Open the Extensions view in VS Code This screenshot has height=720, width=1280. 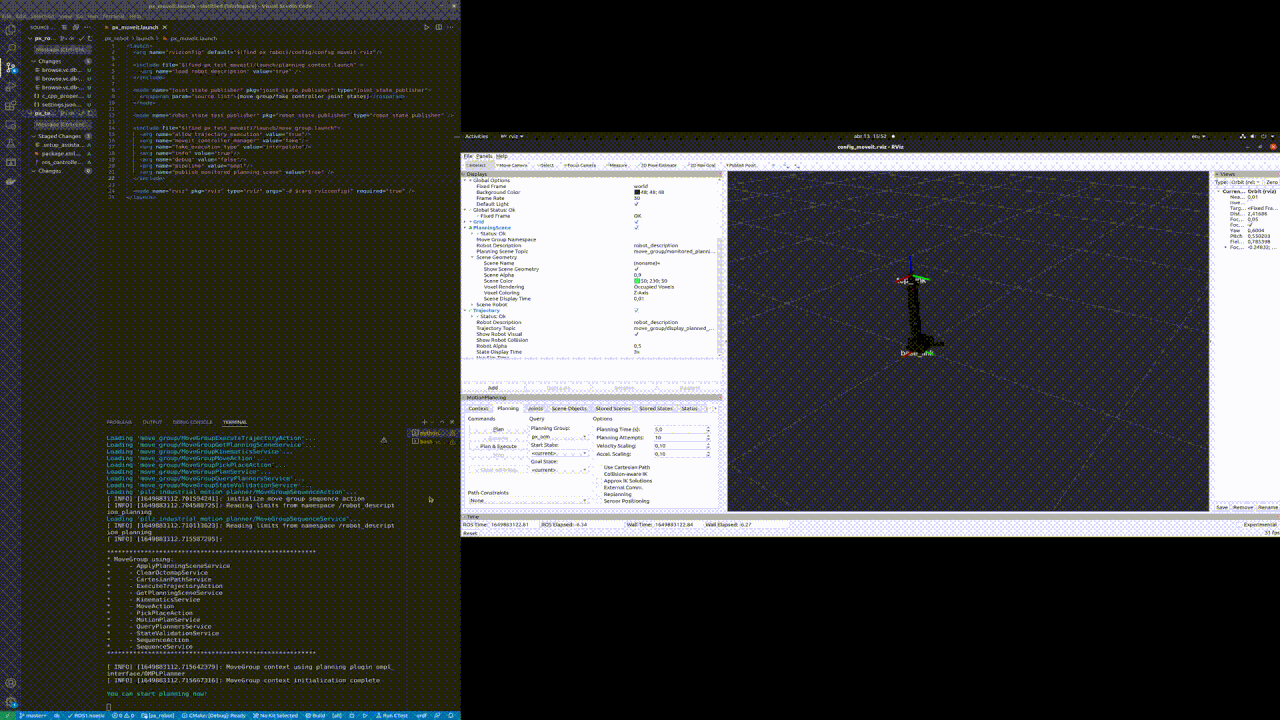[11, 105]
